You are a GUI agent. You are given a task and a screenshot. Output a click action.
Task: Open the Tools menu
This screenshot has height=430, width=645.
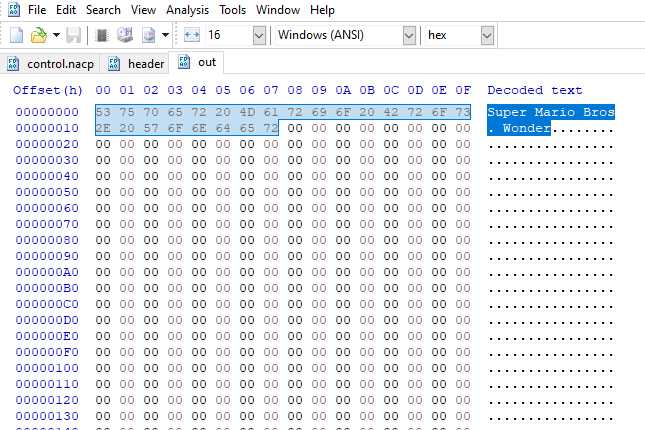[232, 10]
